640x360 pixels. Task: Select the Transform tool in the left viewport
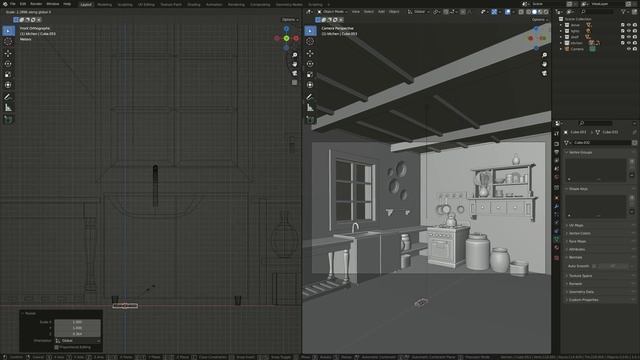[8, 85]
